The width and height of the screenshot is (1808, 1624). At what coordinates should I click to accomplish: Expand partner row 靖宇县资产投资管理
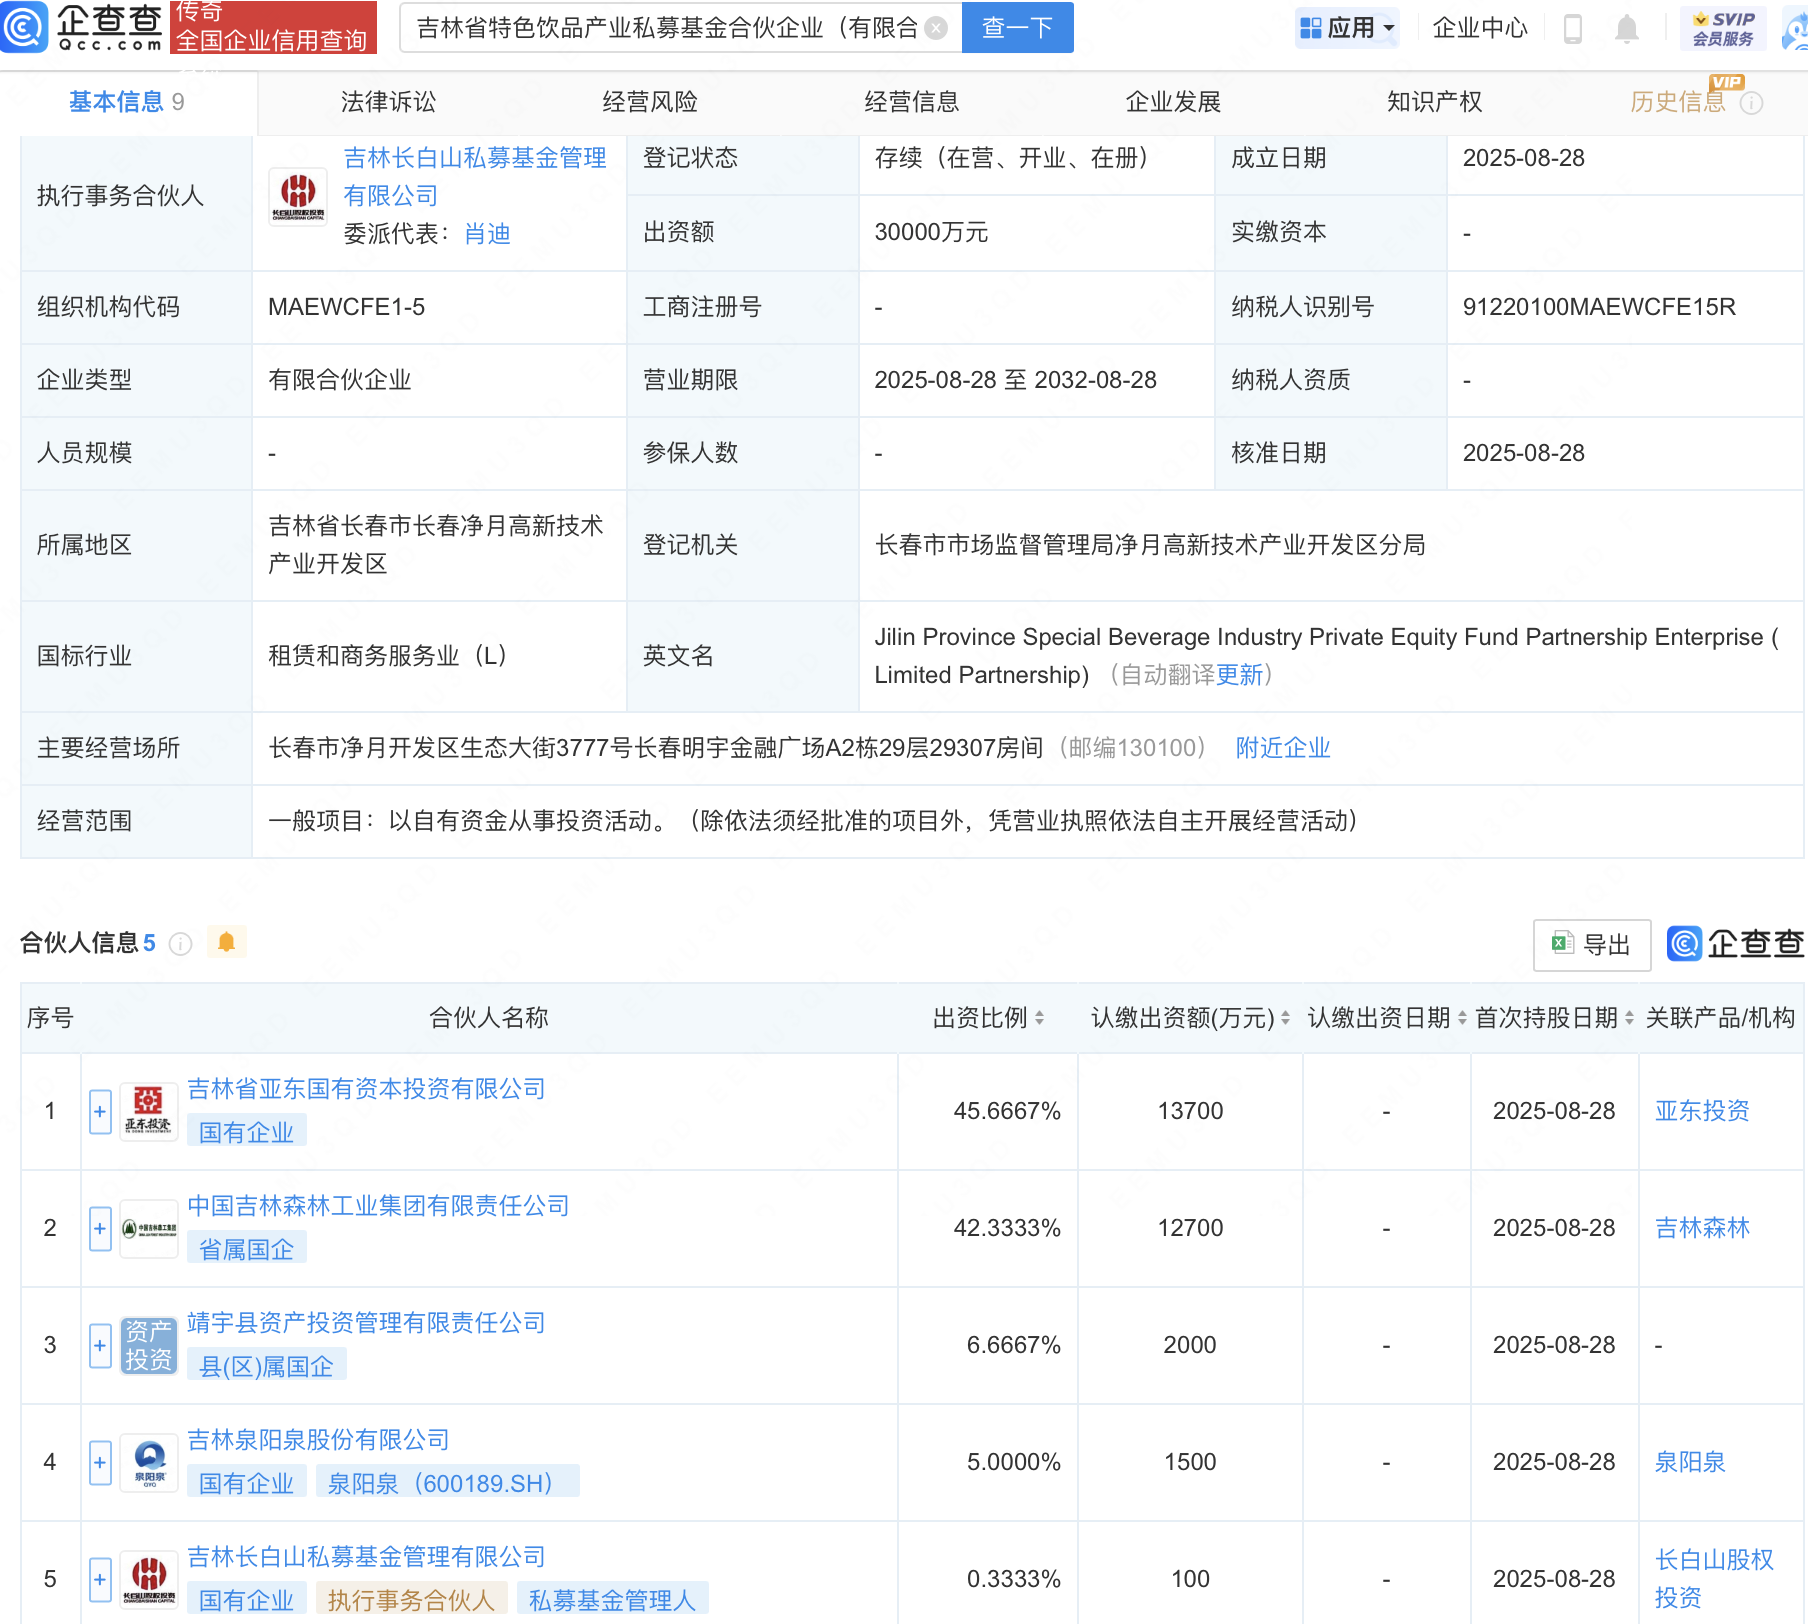tap(100, 1346)
